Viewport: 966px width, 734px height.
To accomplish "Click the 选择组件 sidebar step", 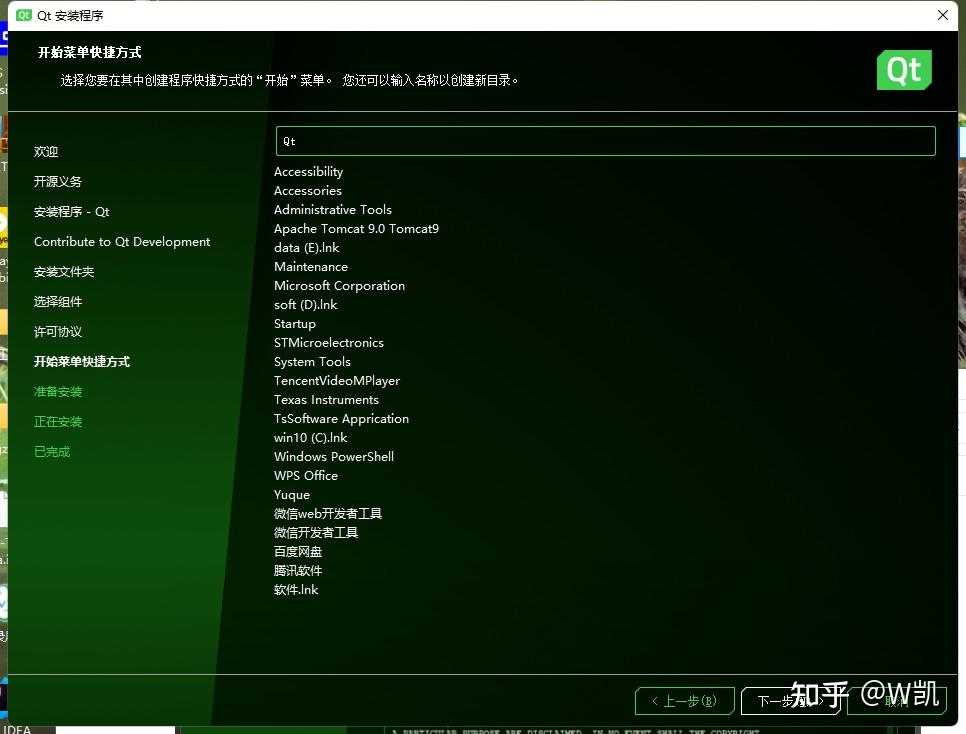I will (58, 302).
